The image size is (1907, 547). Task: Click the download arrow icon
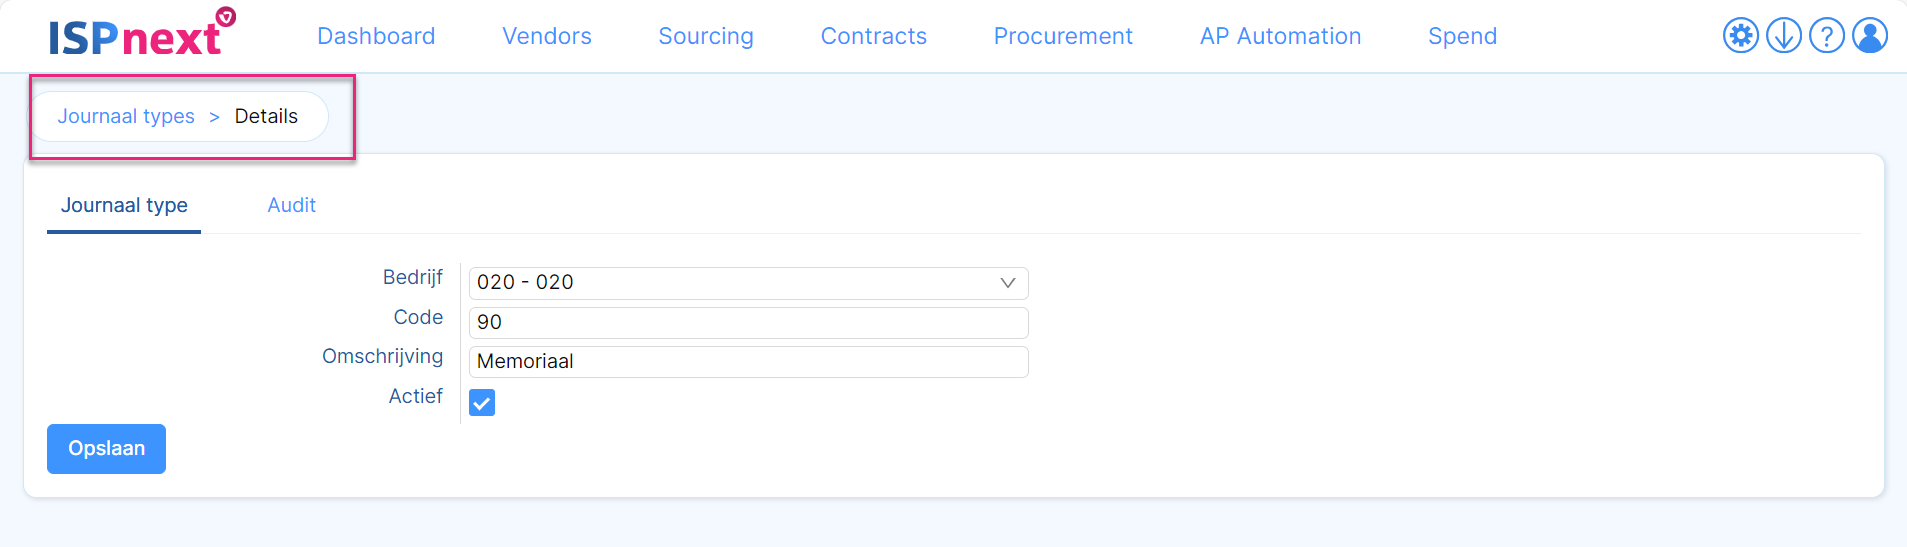tap(1783, 36)
